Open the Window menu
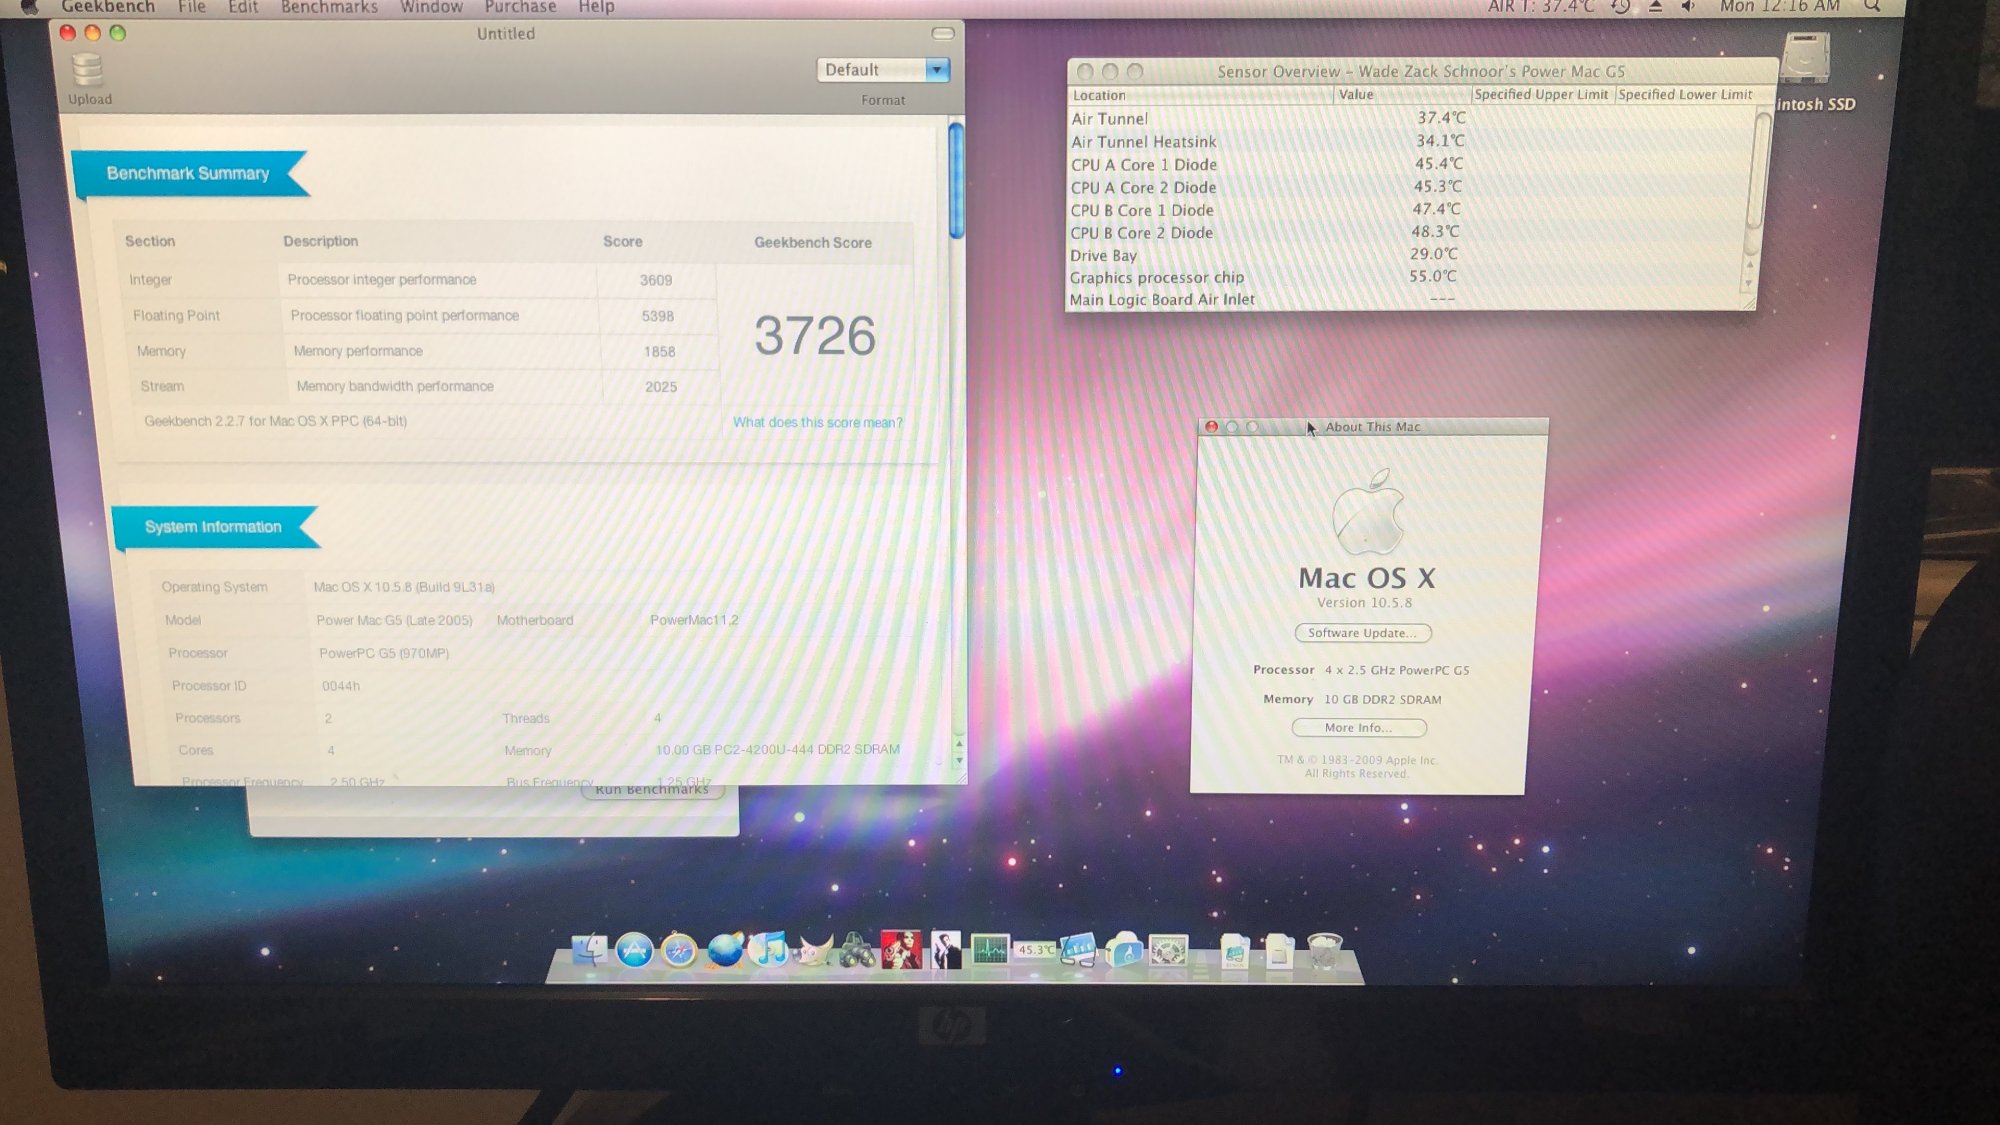 pyautogui.click(x=431, y=7)
